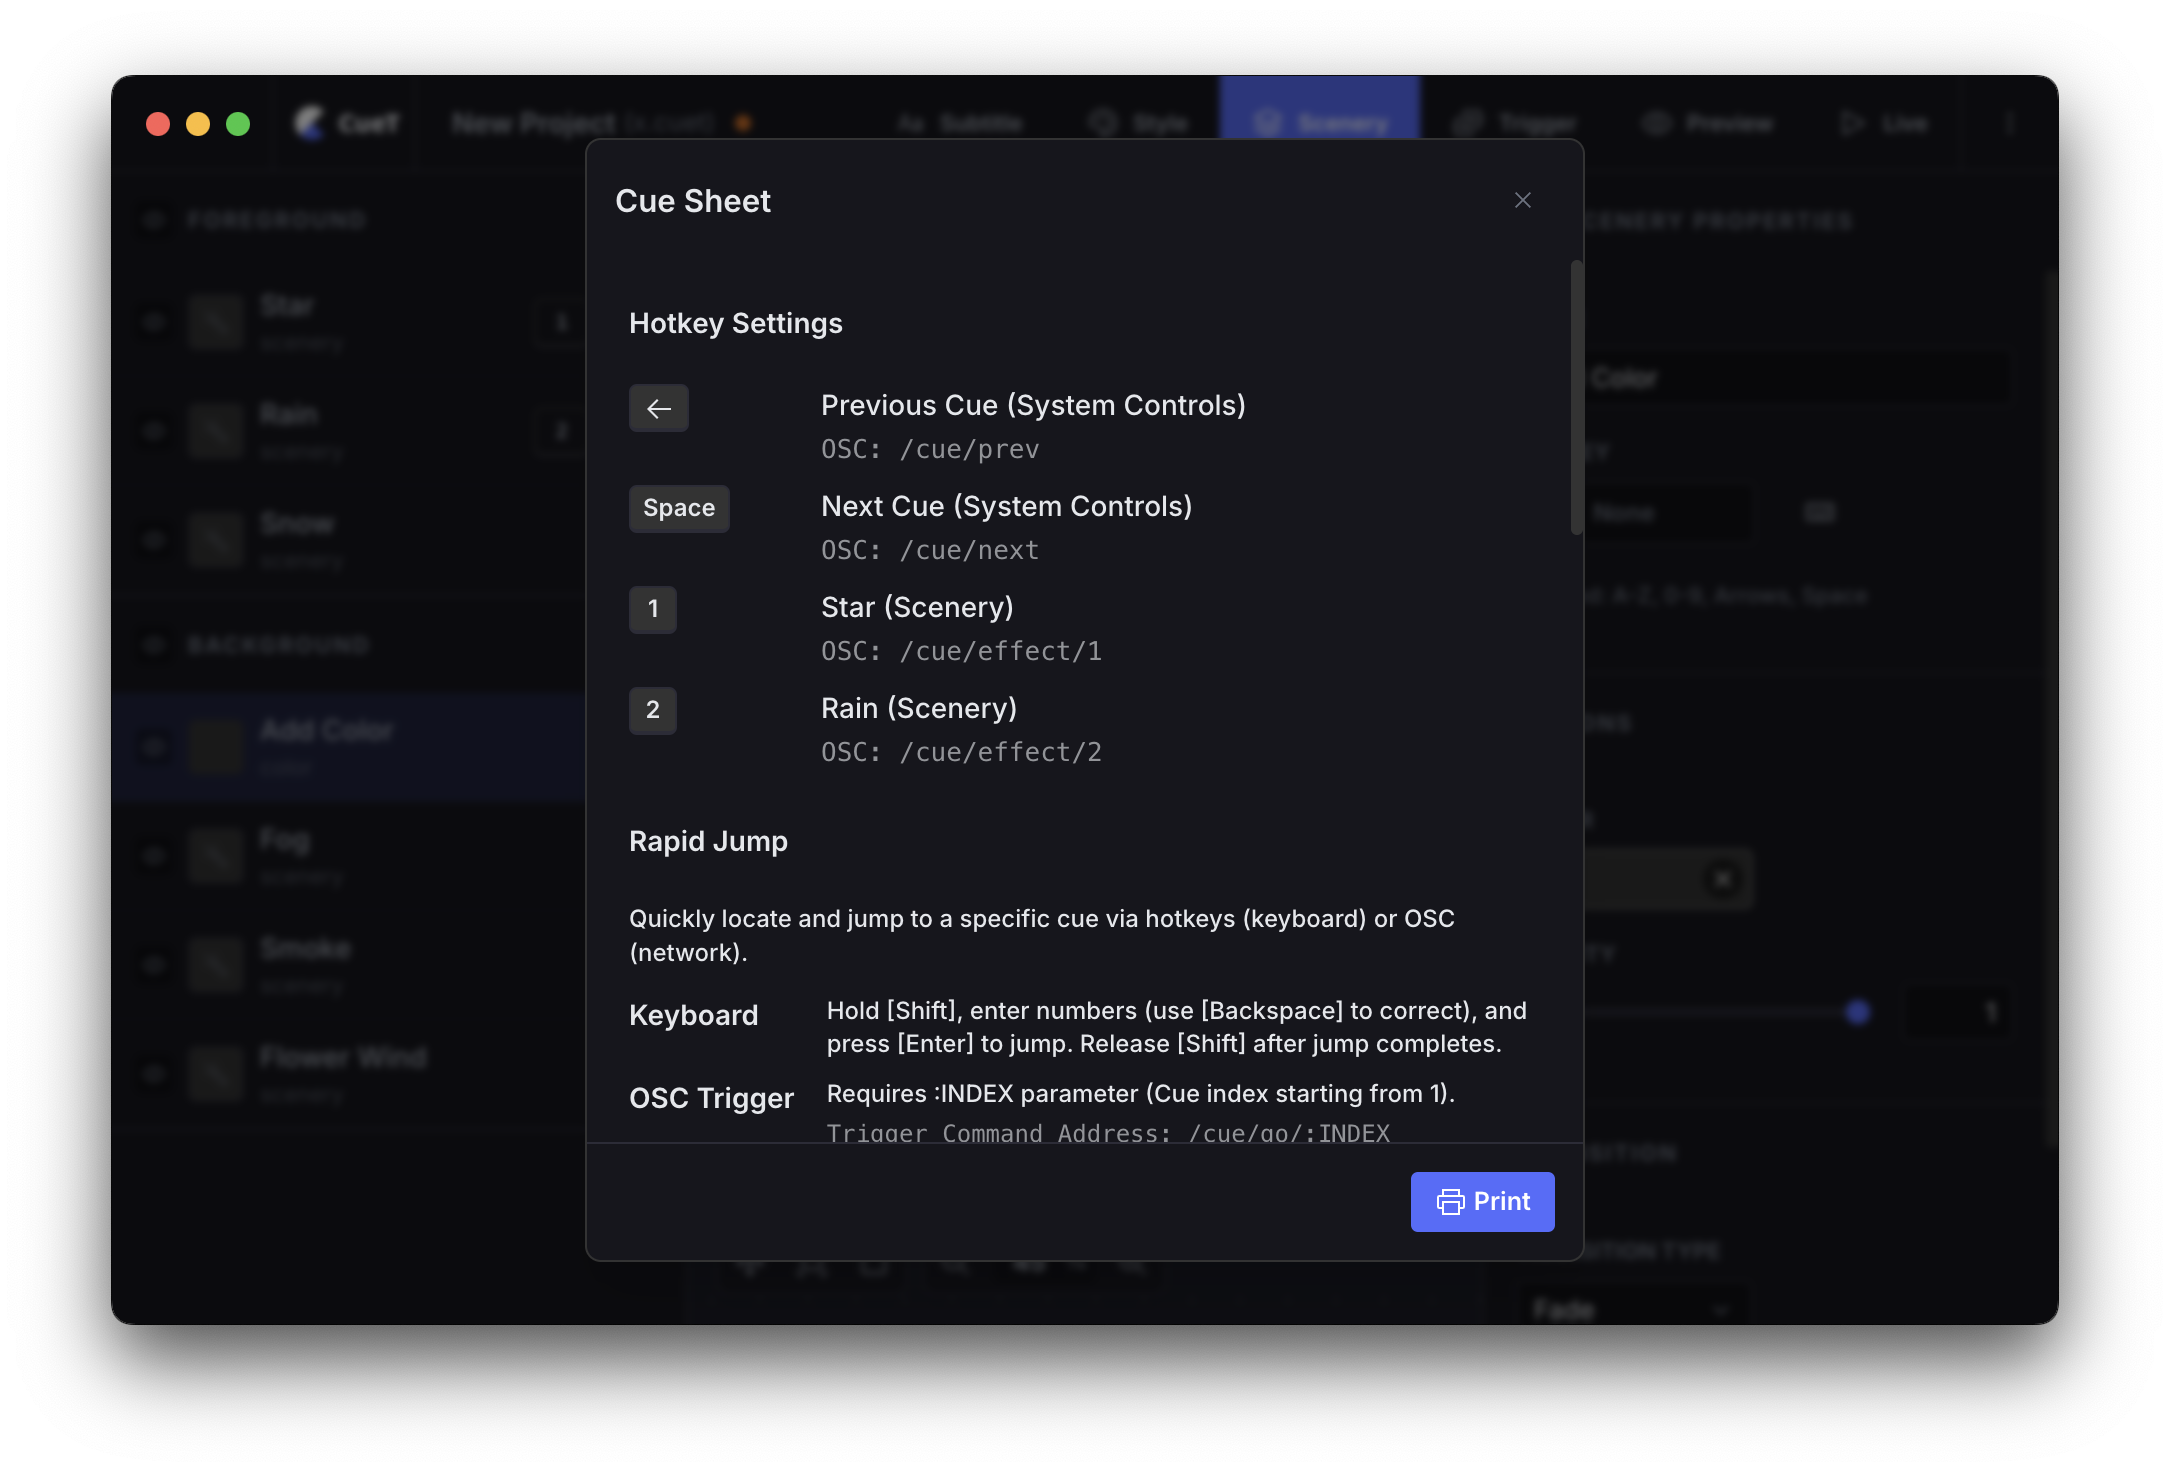Click the Live play icon
This screenshot has width=2170, height=1472.
pos(1852,123)
